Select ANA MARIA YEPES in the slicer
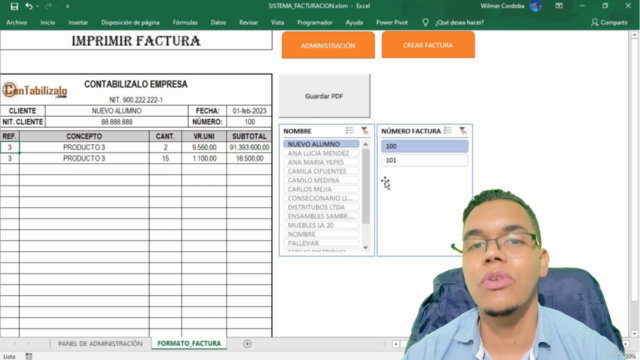 point(321,162)
